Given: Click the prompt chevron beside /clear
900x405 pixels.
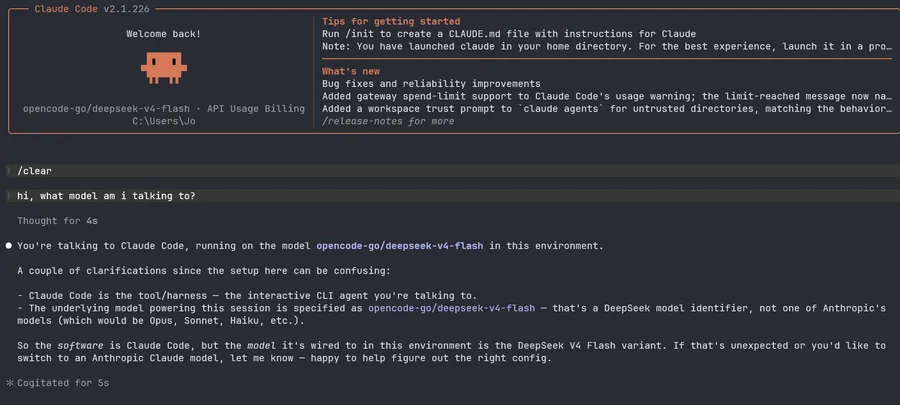Looking at the screenshot, I should click(9, 171).
